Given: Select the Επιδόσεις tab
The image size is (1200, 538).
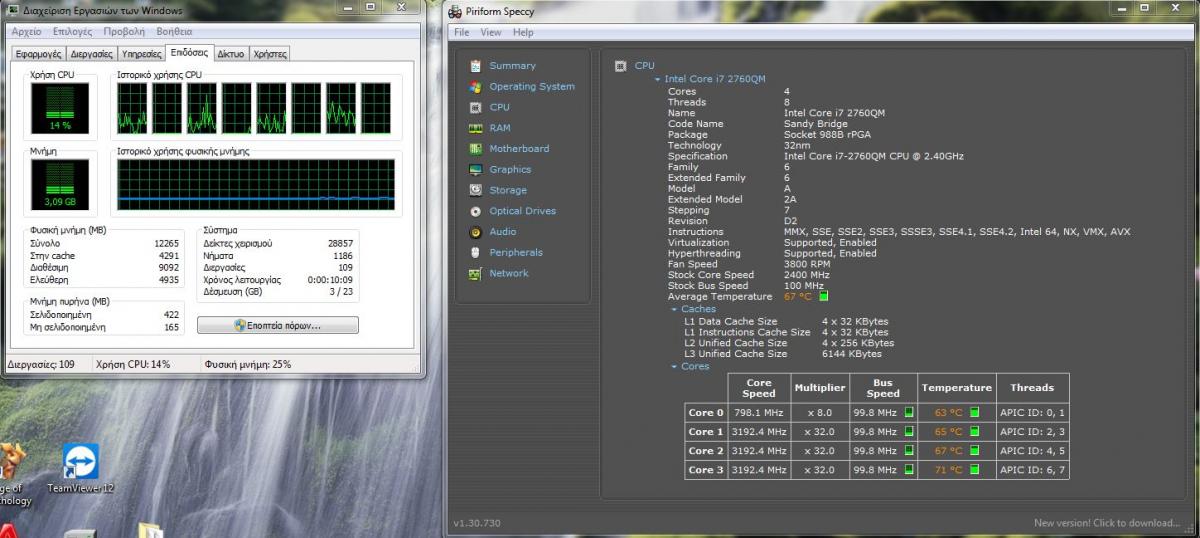Looking at the screenshot, I should point(189,52).
